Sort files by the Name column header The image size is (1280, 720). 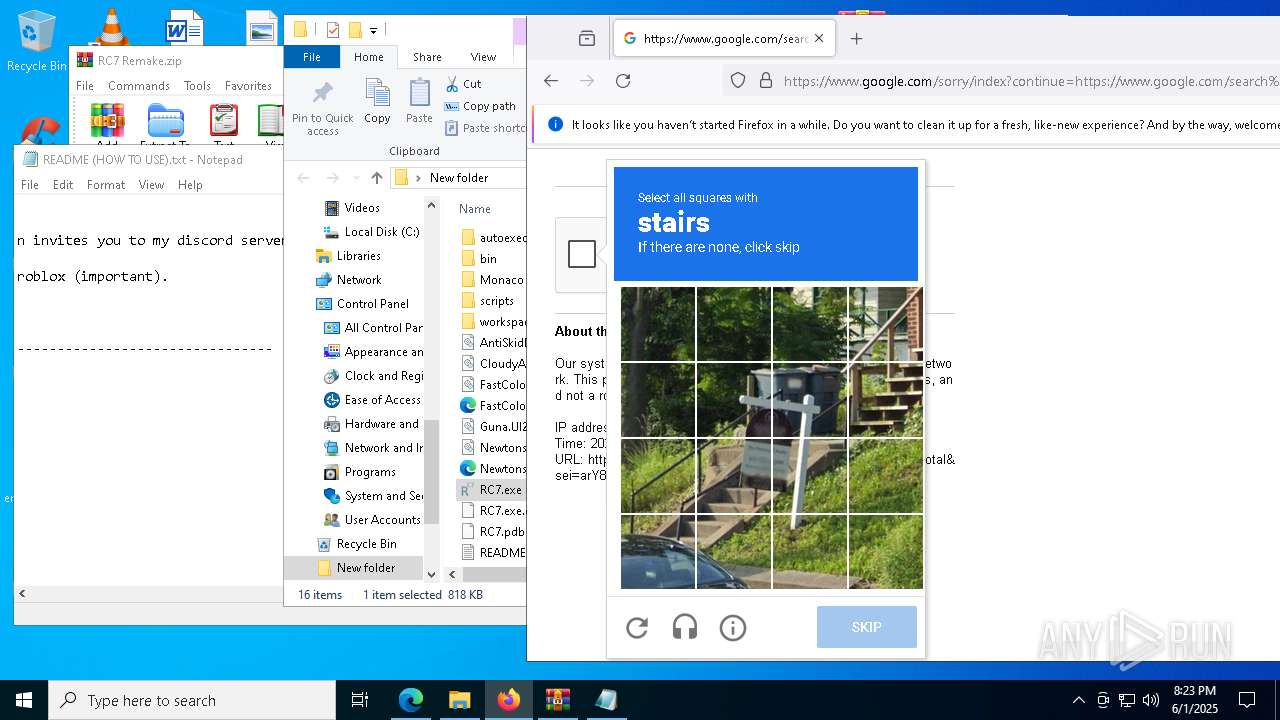pos(475,209)
